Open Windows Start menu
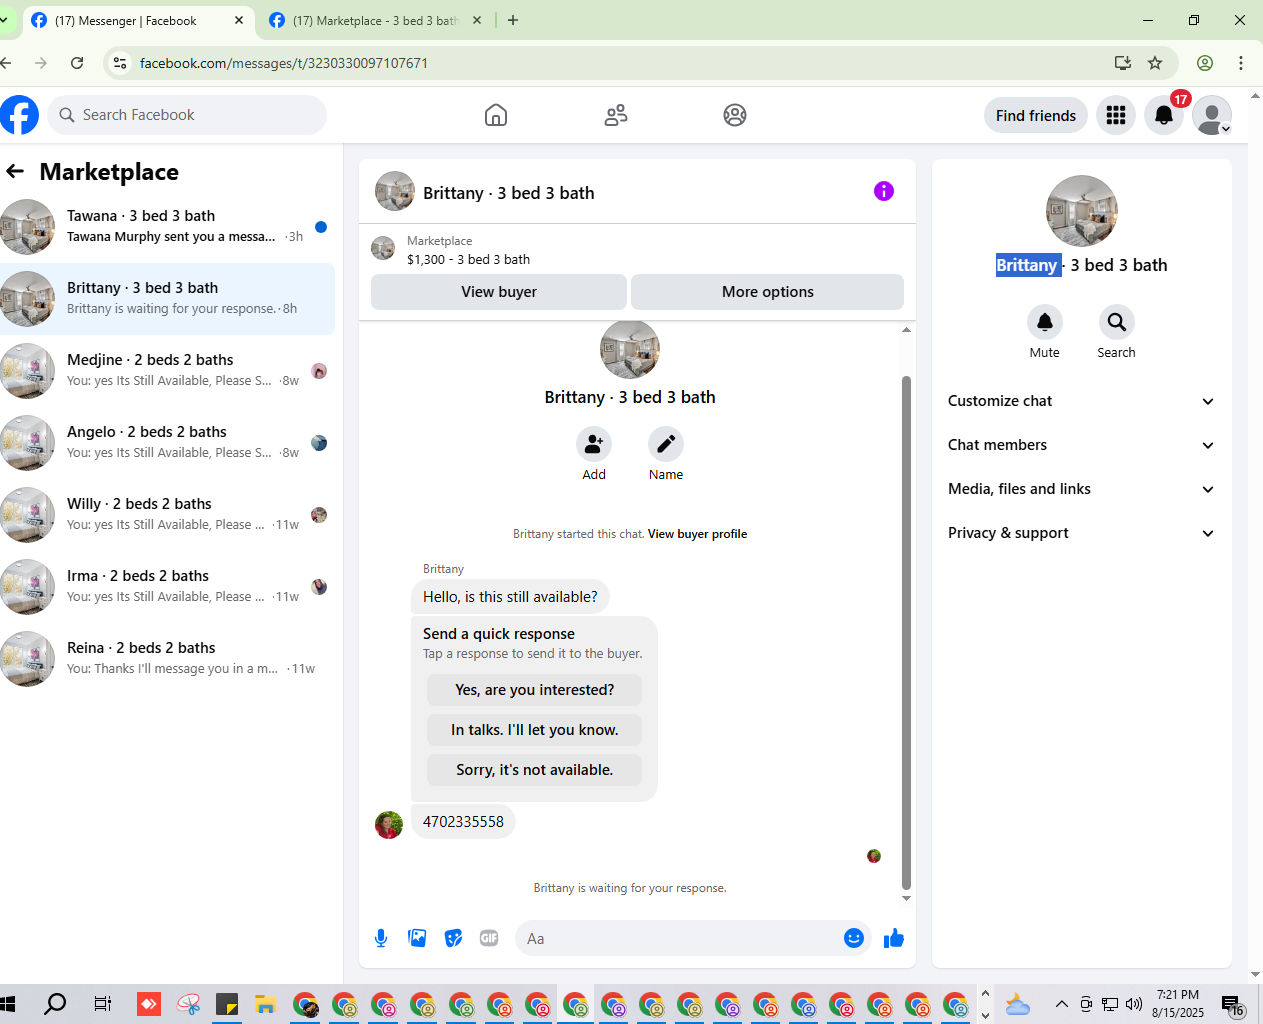This screenshot has height=1024, width=1263. tap(8, 1004)
